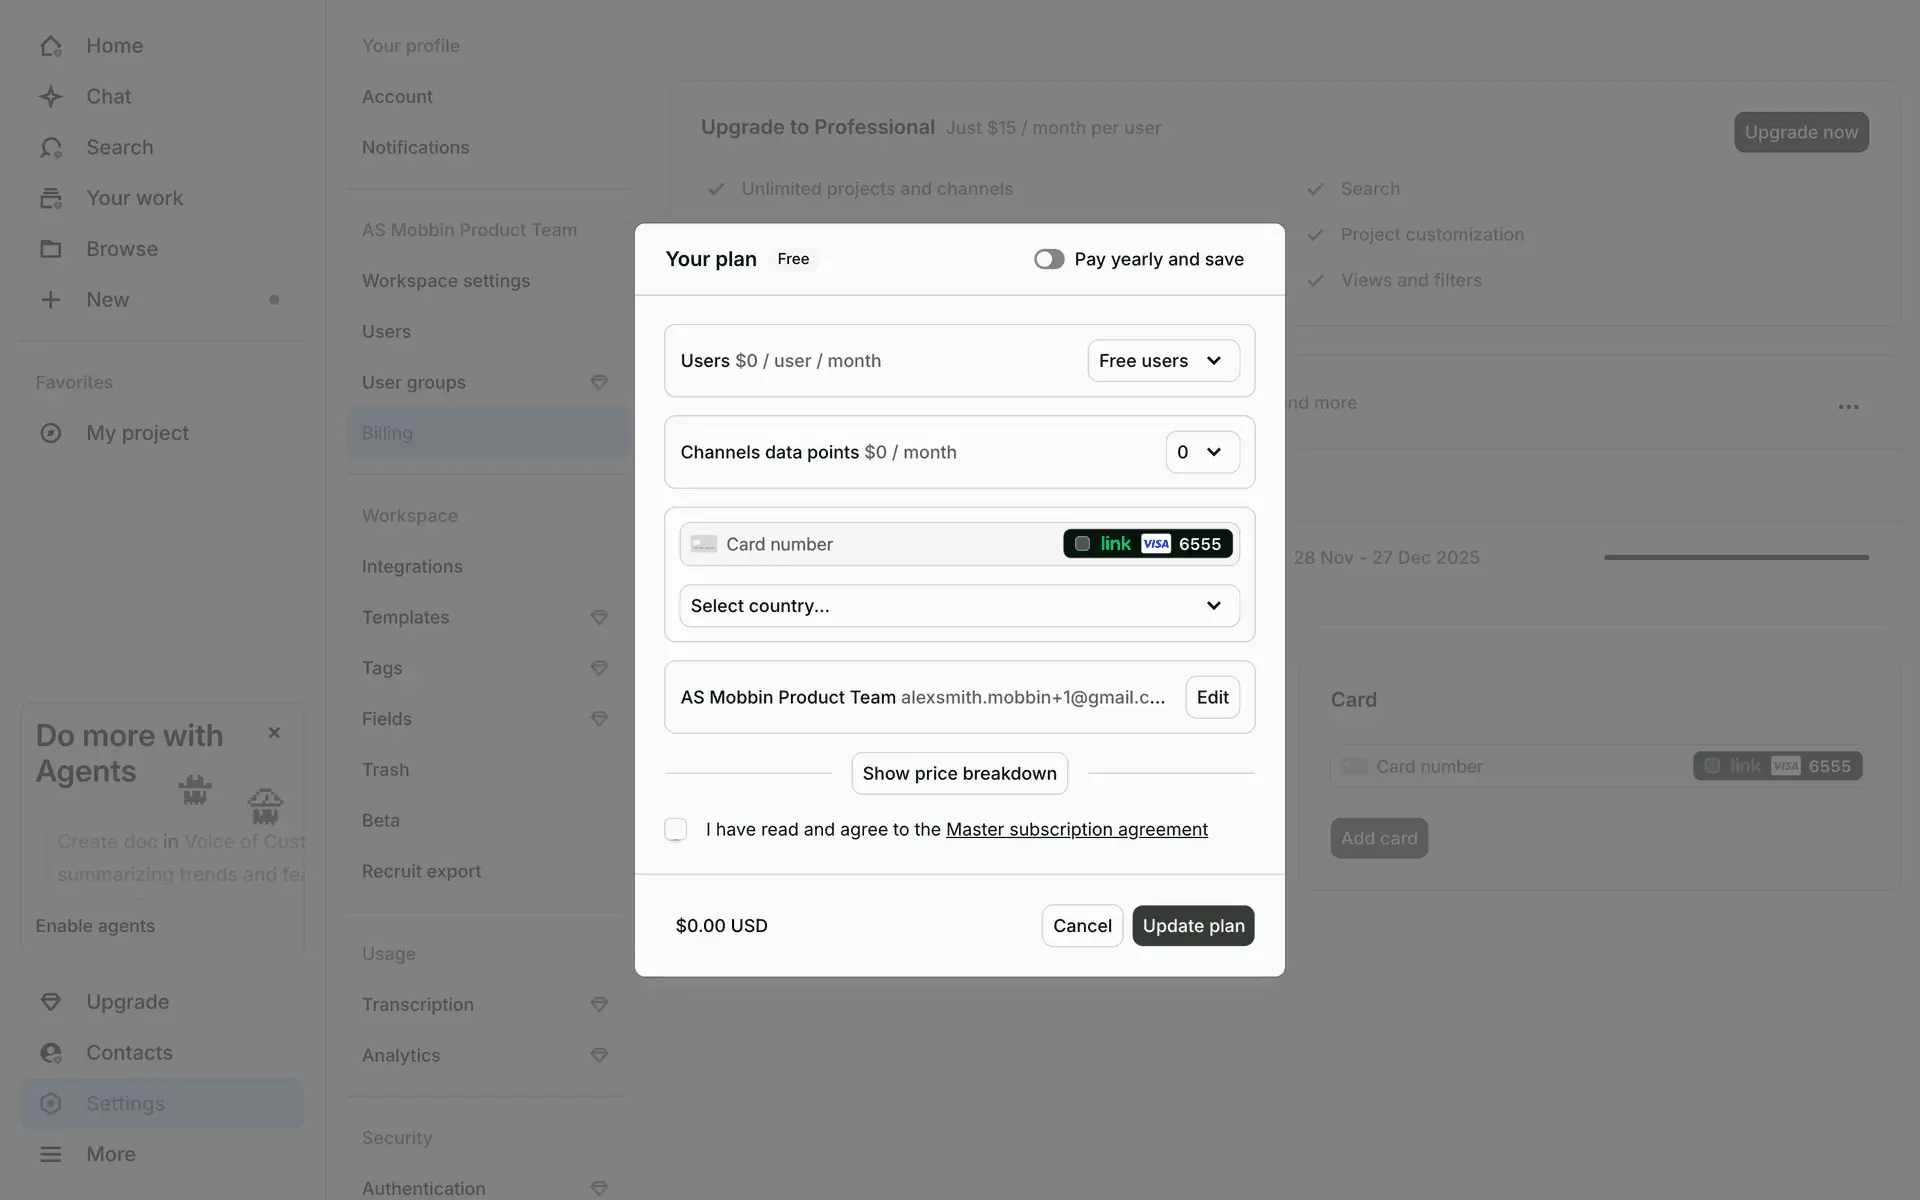Click the Upgrade diamond icon in sidebar
This screenshot has height=1200, width=1920.
51,1002
